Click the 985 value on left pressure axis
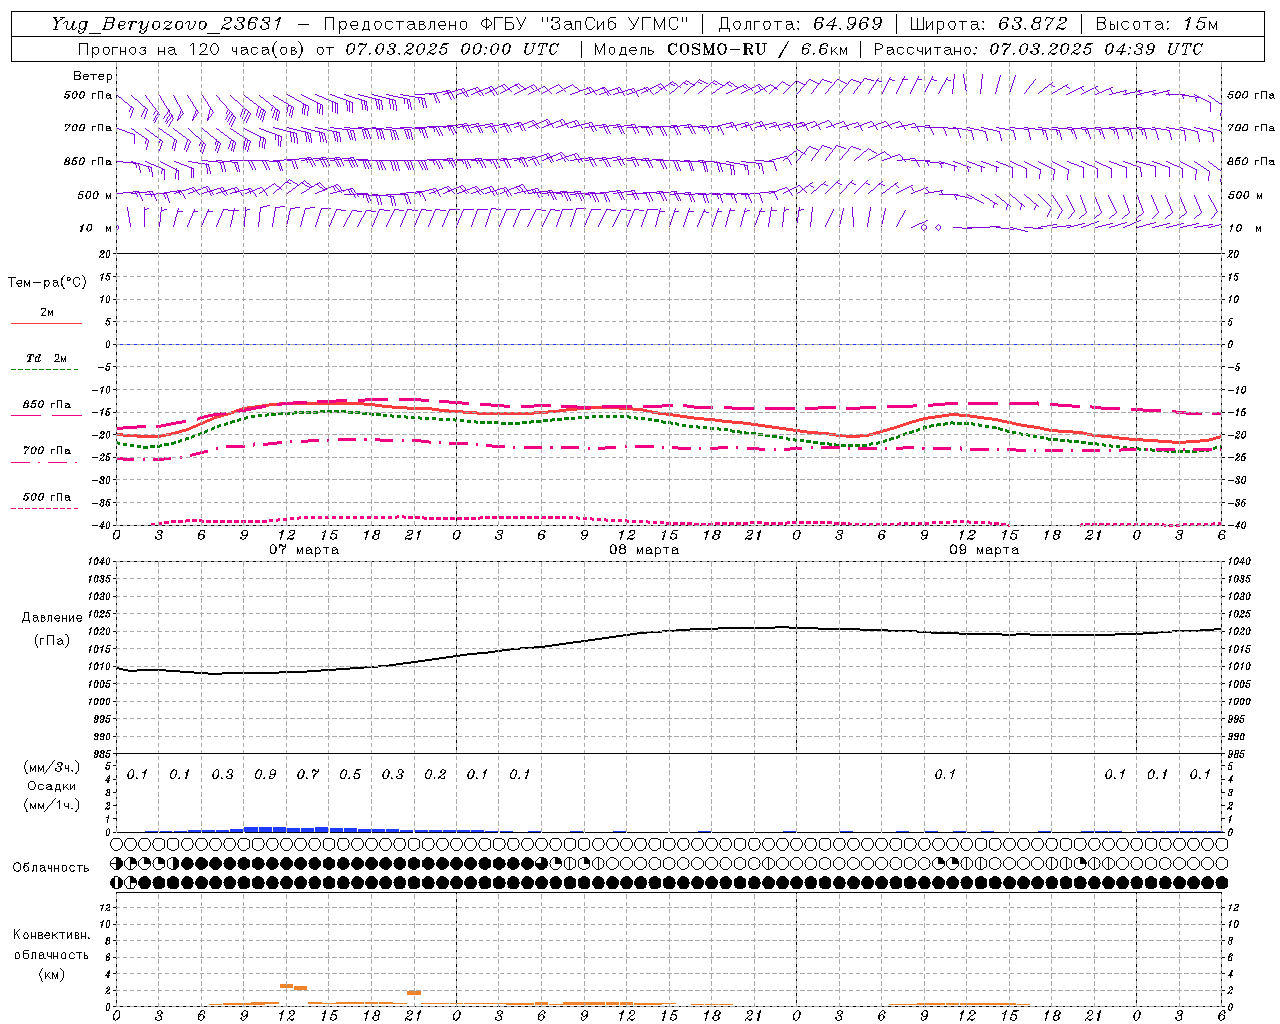This screenshot has width=1280, height=1024. coord(101,754)
